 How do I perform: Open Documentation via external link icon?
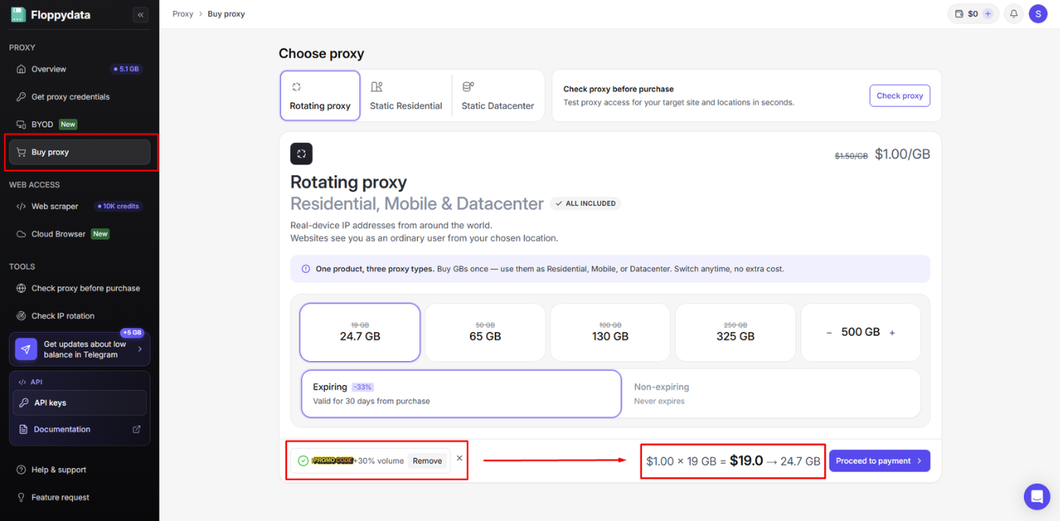137,429
